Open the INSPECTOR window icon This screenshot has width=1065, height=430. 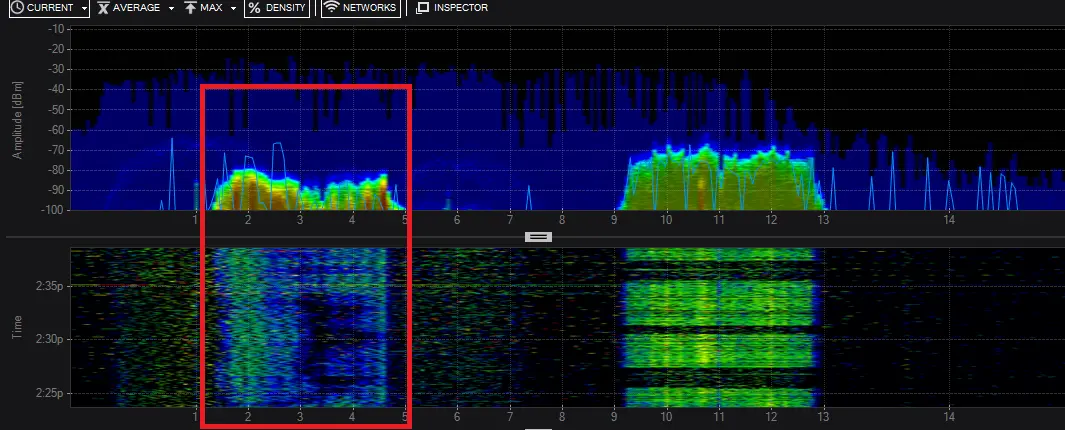tap(422, 8)
